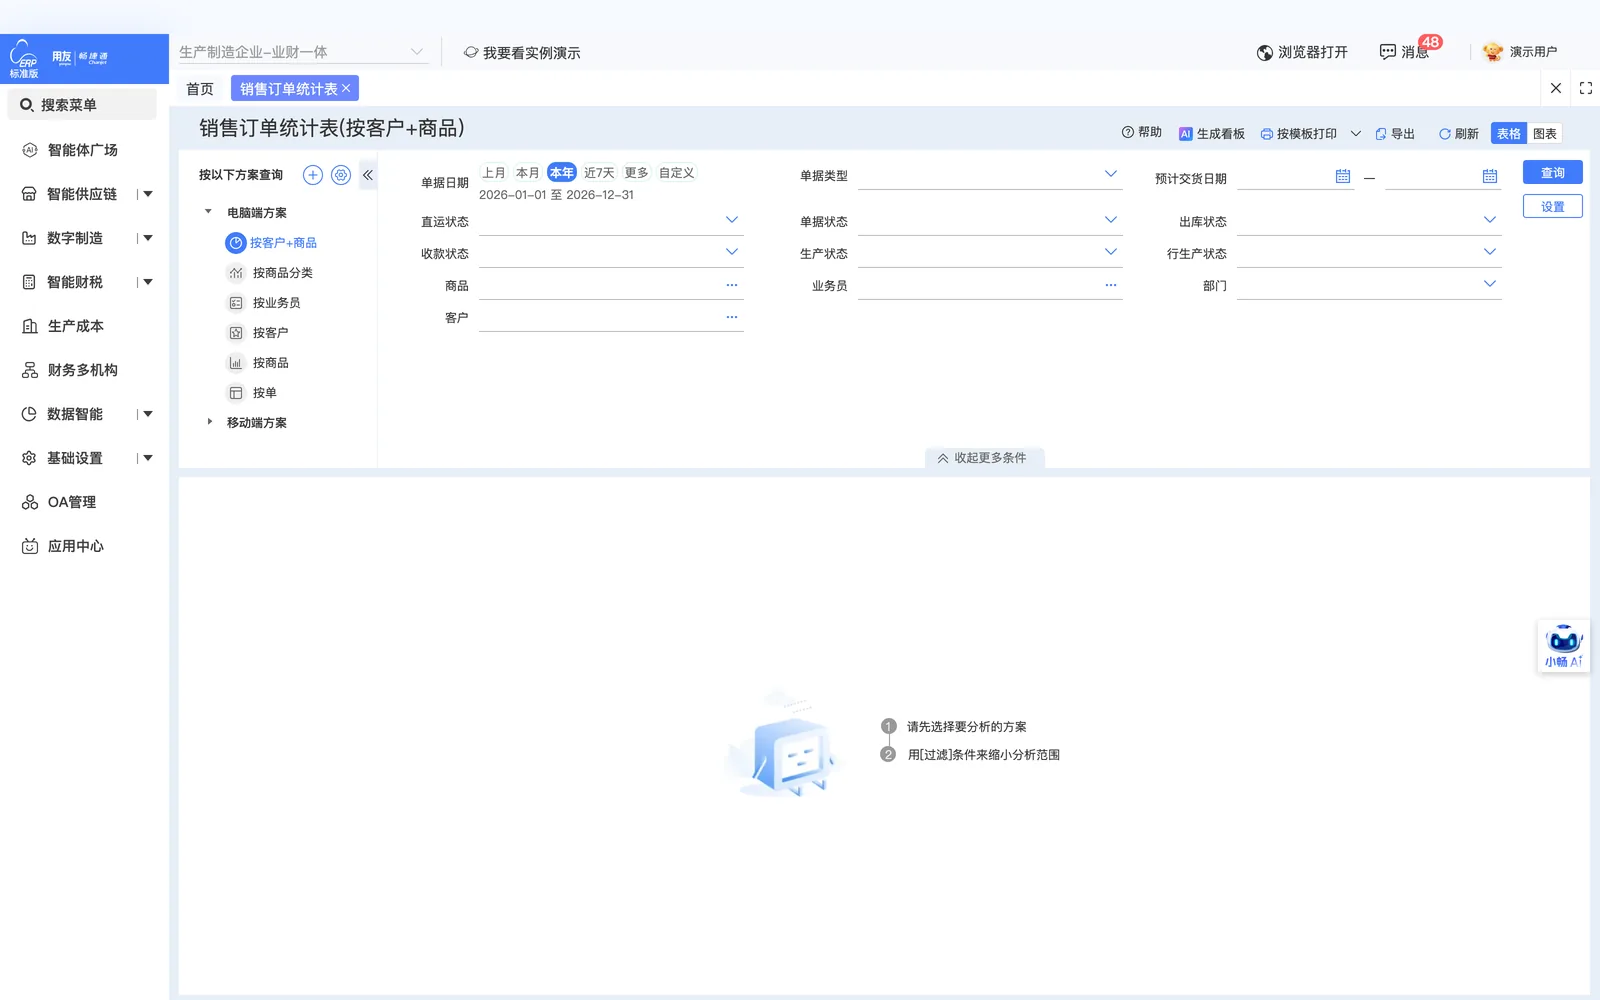
Task: Click 我要看实例演示 link
Action: coord(522,52)
